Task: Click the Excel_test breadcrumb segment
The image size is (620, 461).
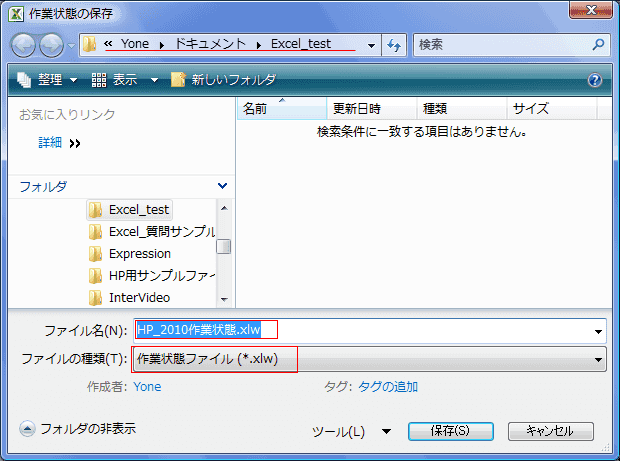Action: tap(301, 43)
